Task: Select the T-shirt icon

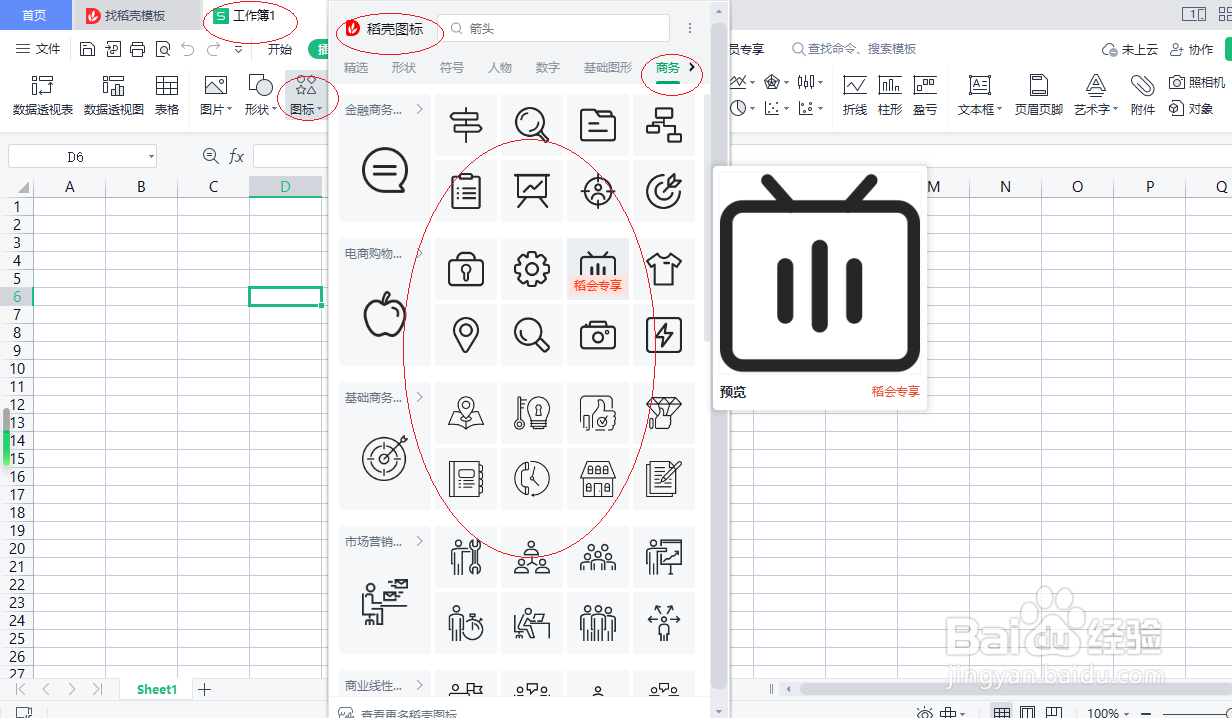Action: (x=664, y=269)
